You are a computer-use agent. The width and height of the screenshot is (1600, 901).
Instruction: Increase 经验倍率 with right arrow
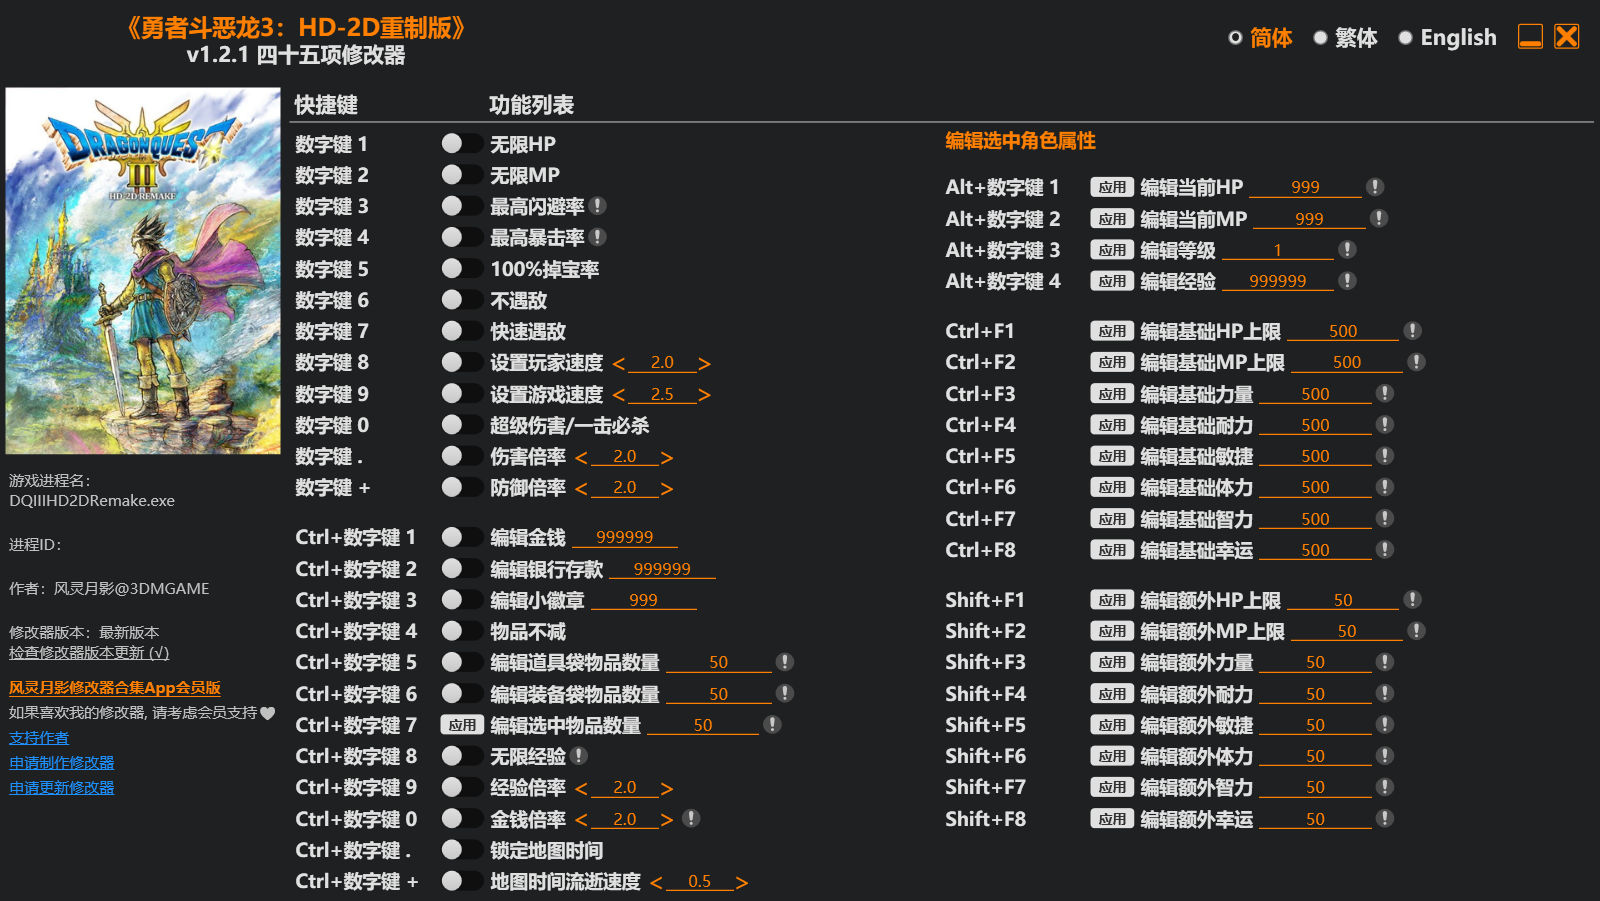click(667, 789)
